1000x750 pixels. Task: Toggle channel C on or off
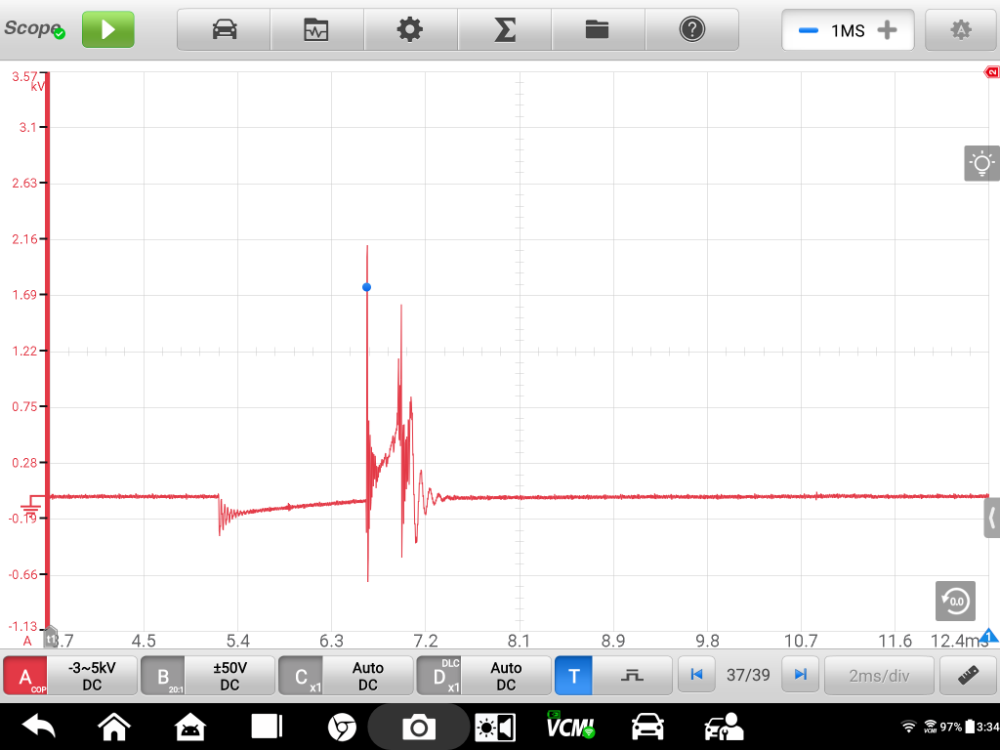(x=301, y=676)
